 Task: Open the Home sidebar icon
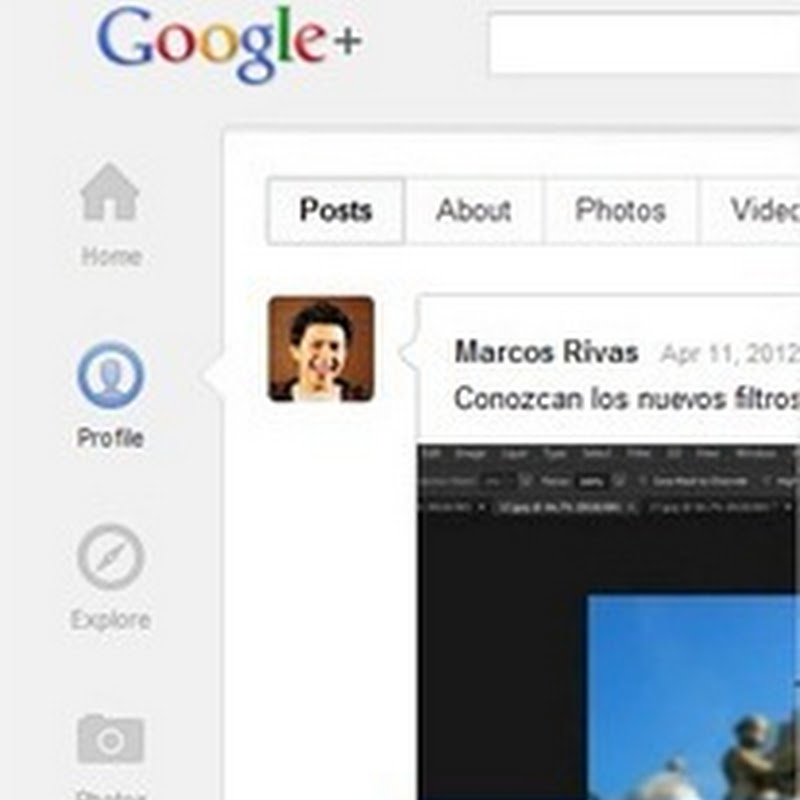point(110,192)
